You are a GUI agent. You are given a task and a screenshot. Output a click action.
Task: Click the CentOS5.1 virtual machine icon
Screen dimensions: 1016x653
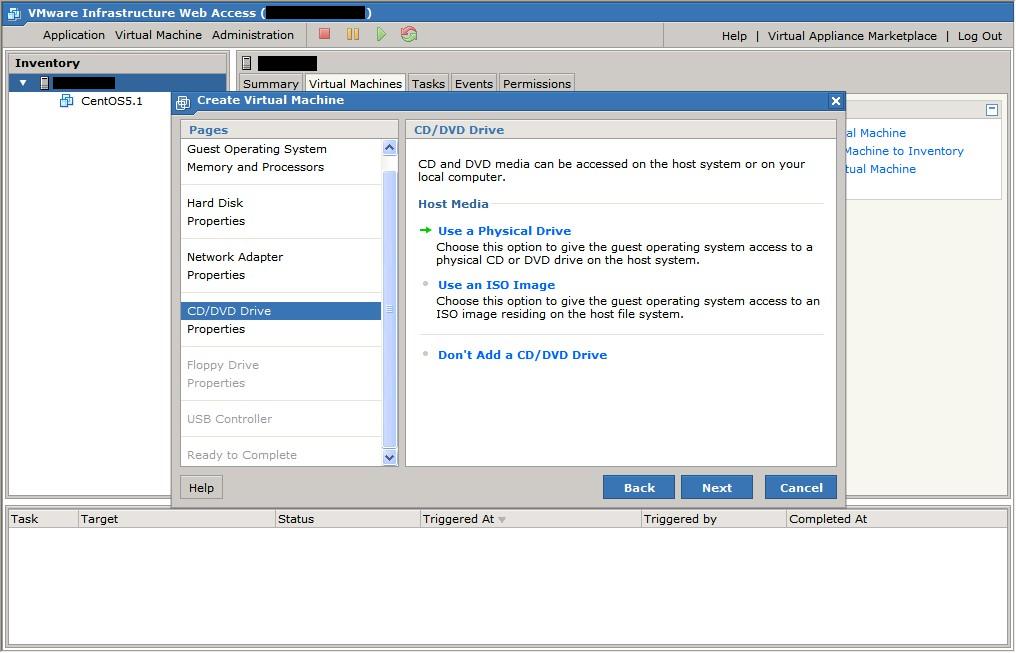coord(66,101)
